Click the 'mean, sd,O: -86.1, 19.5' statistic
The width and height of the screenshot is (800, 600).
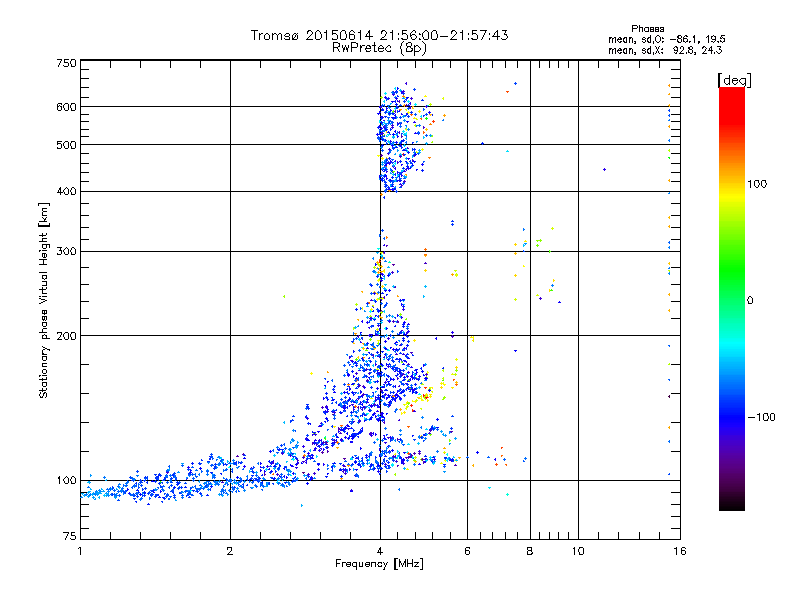(x=666, y=39)
